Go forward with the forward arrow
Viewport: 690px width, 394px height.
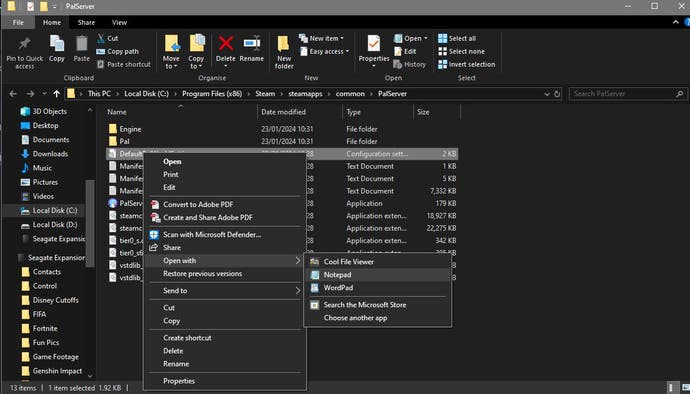click(30, 94)
